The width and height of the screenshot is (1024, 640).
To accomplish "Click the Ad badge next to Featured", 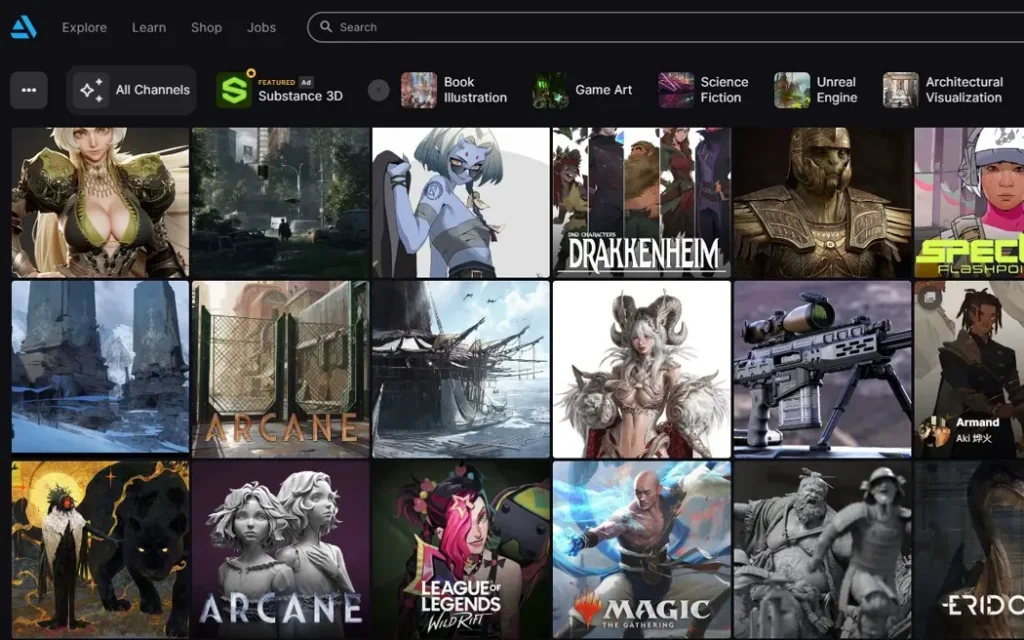I will coord(306,82).
